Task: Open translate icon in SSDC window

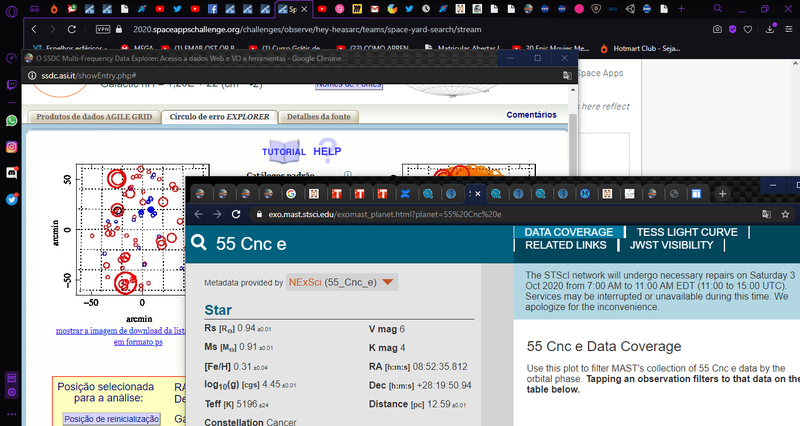Action: [x=567, y=76]
